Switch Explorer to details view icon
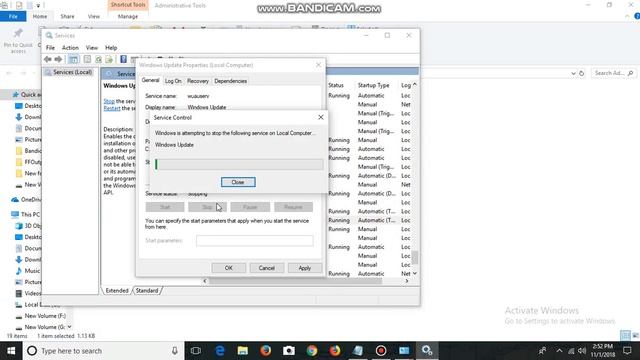 pyautogui.click(x=625, y=336)
